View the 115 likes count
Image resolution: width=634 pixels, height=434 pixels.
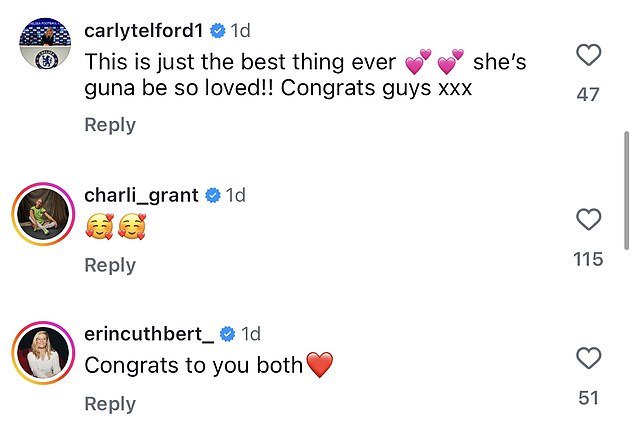pos(589,259)
